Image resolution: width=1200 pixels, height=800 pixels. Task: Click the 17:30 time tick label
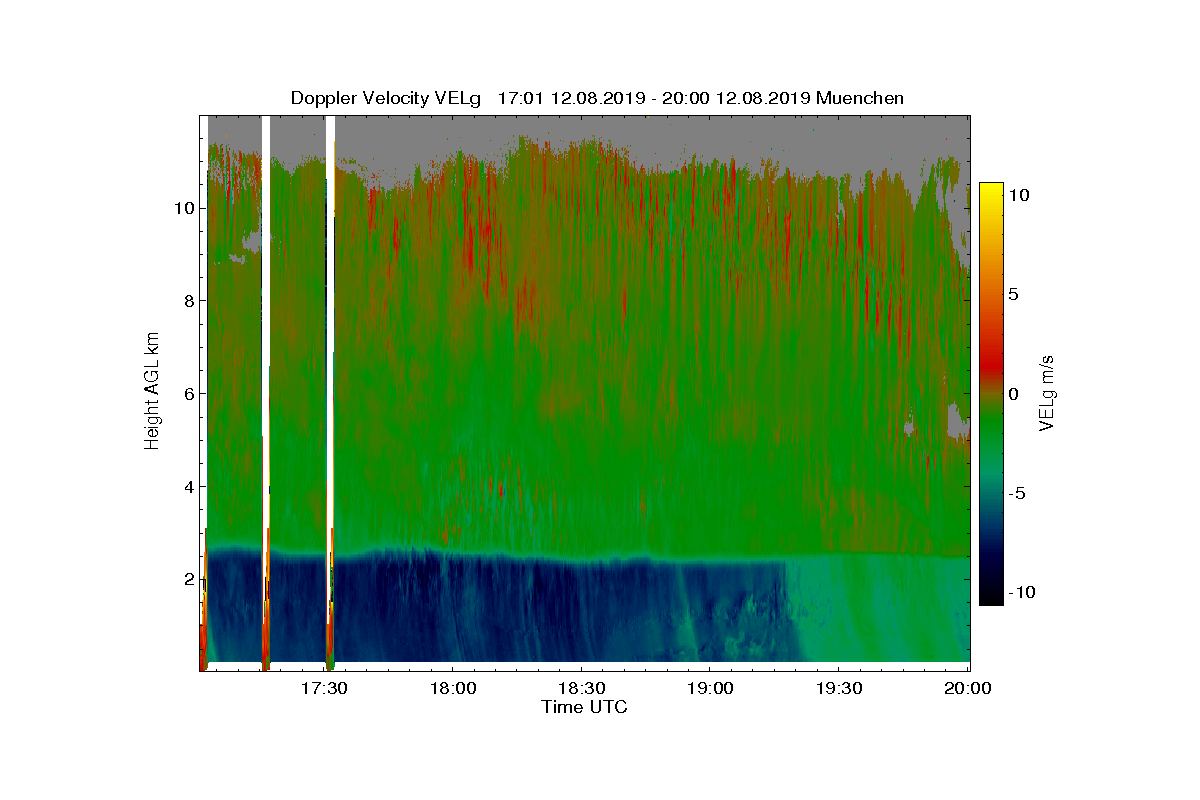(324, 688)
